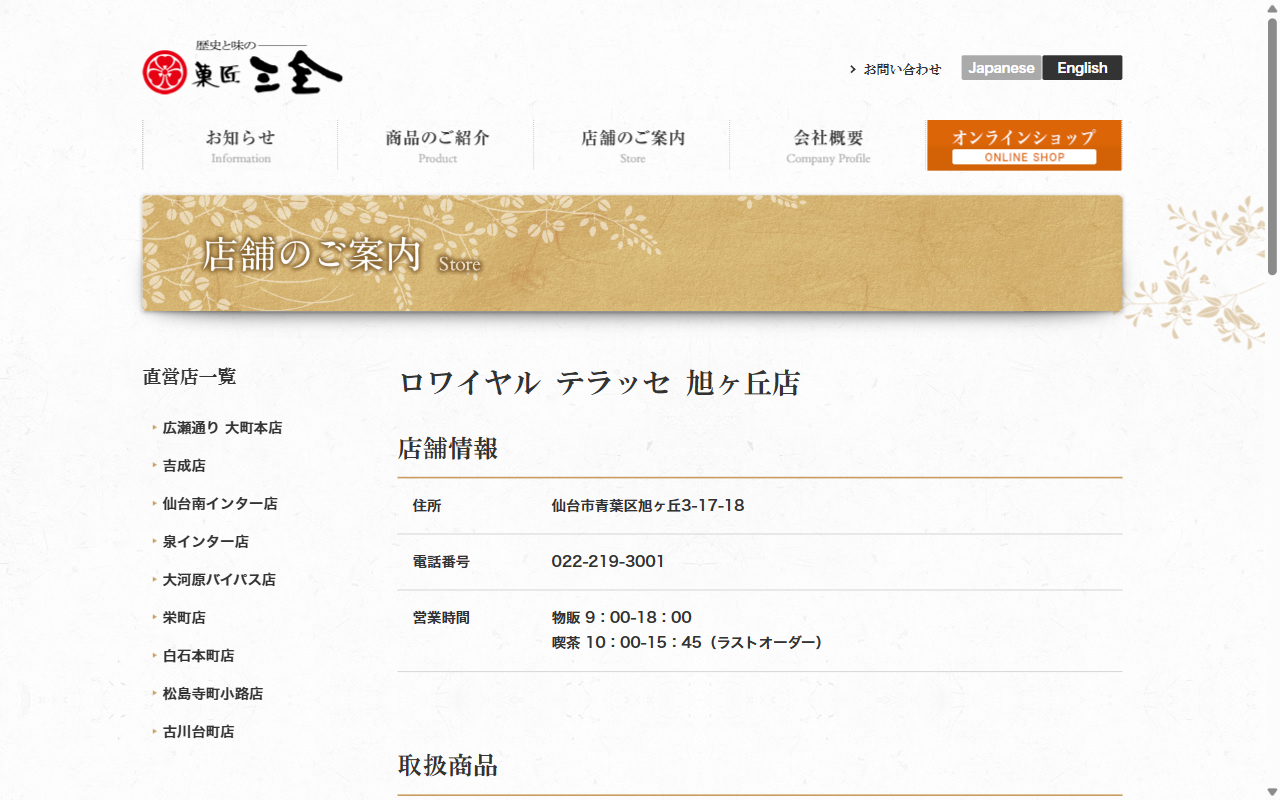Switch language to Japanese
Screen dimensions: 1280x800
[1001, 68]
